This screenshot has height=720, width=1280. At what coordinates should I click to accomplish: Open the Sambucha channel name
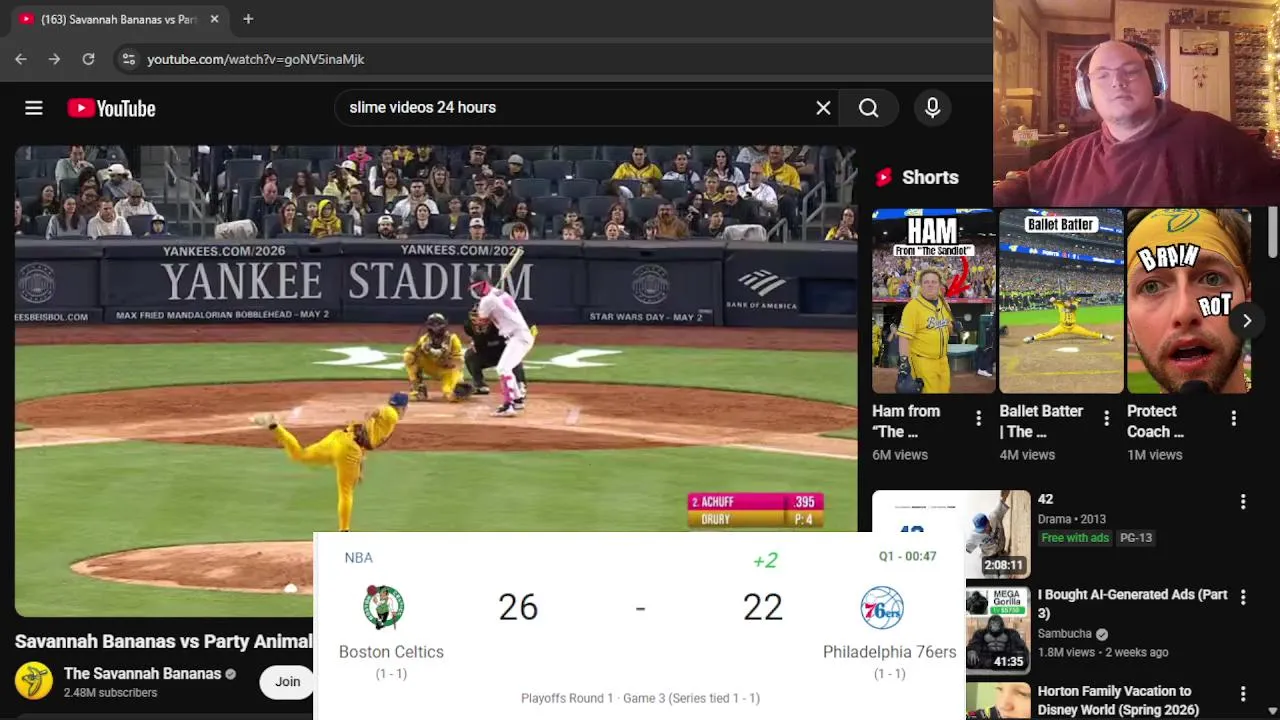tap(1064, 634)
